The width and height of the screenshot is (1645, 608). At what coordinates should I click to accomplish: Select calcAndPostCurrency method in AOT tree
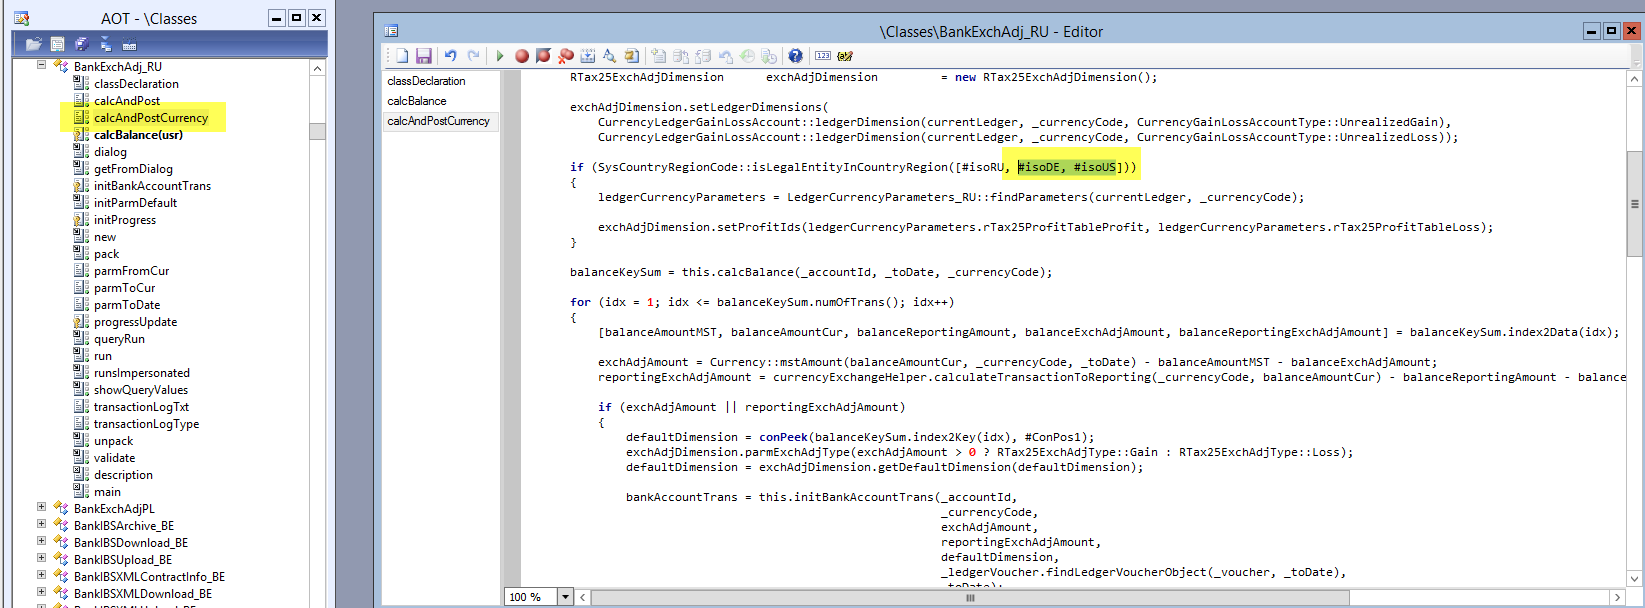pos(151,118)
